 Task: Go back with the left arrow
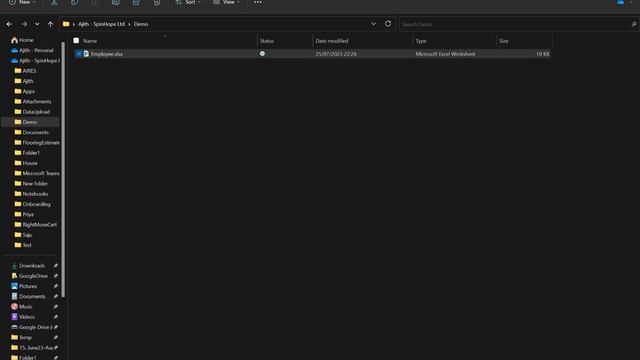pyautogui.click(x=9, y=24)
